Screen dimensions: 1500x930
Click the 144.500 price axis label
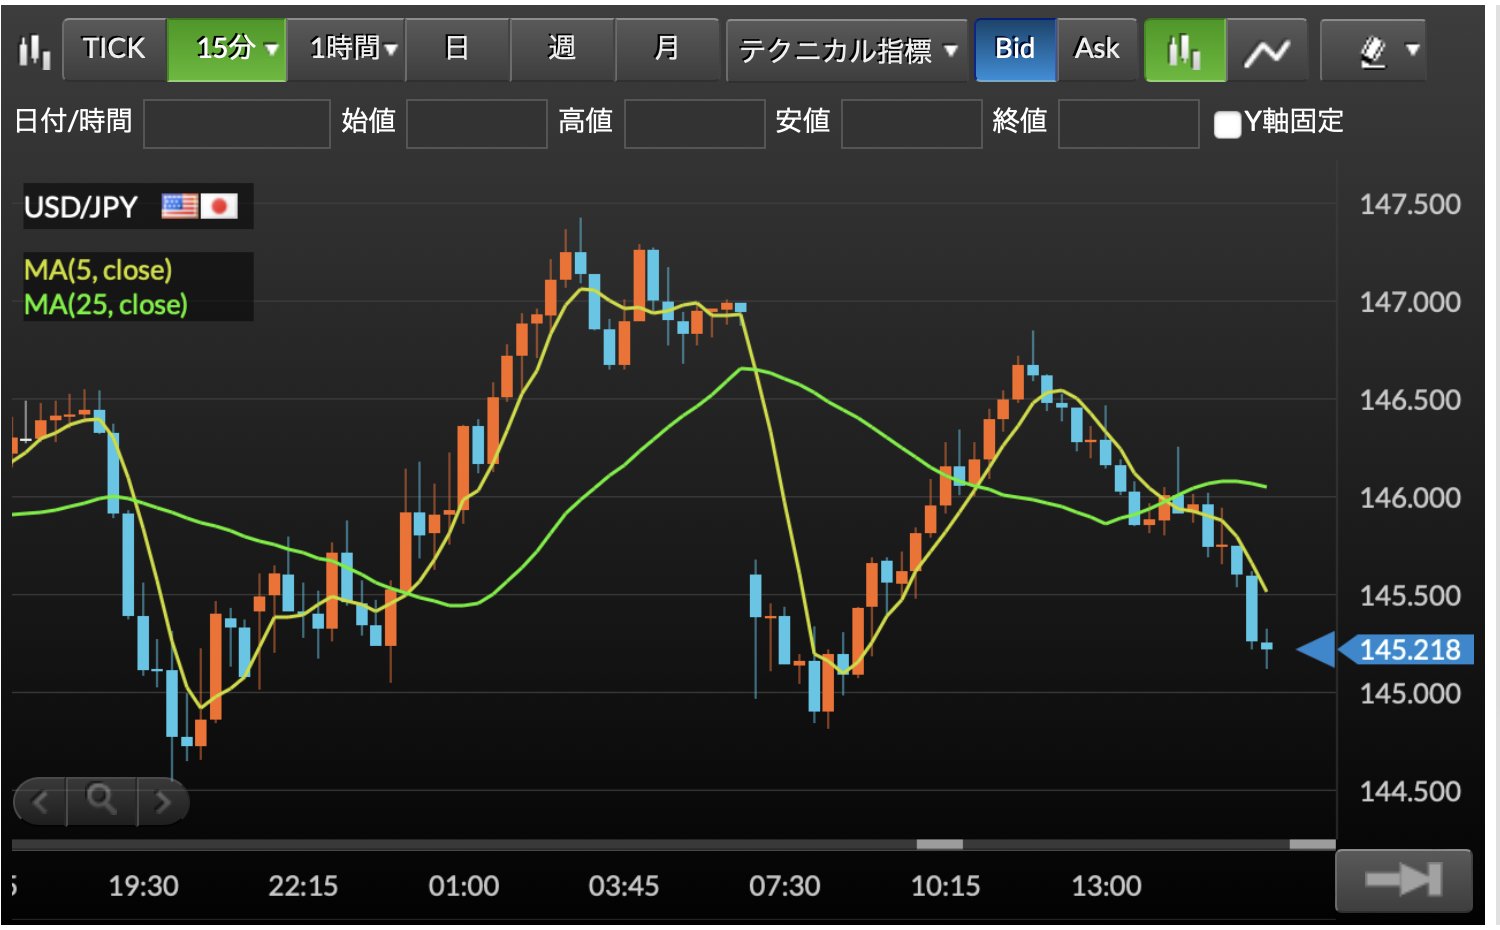1410,791
